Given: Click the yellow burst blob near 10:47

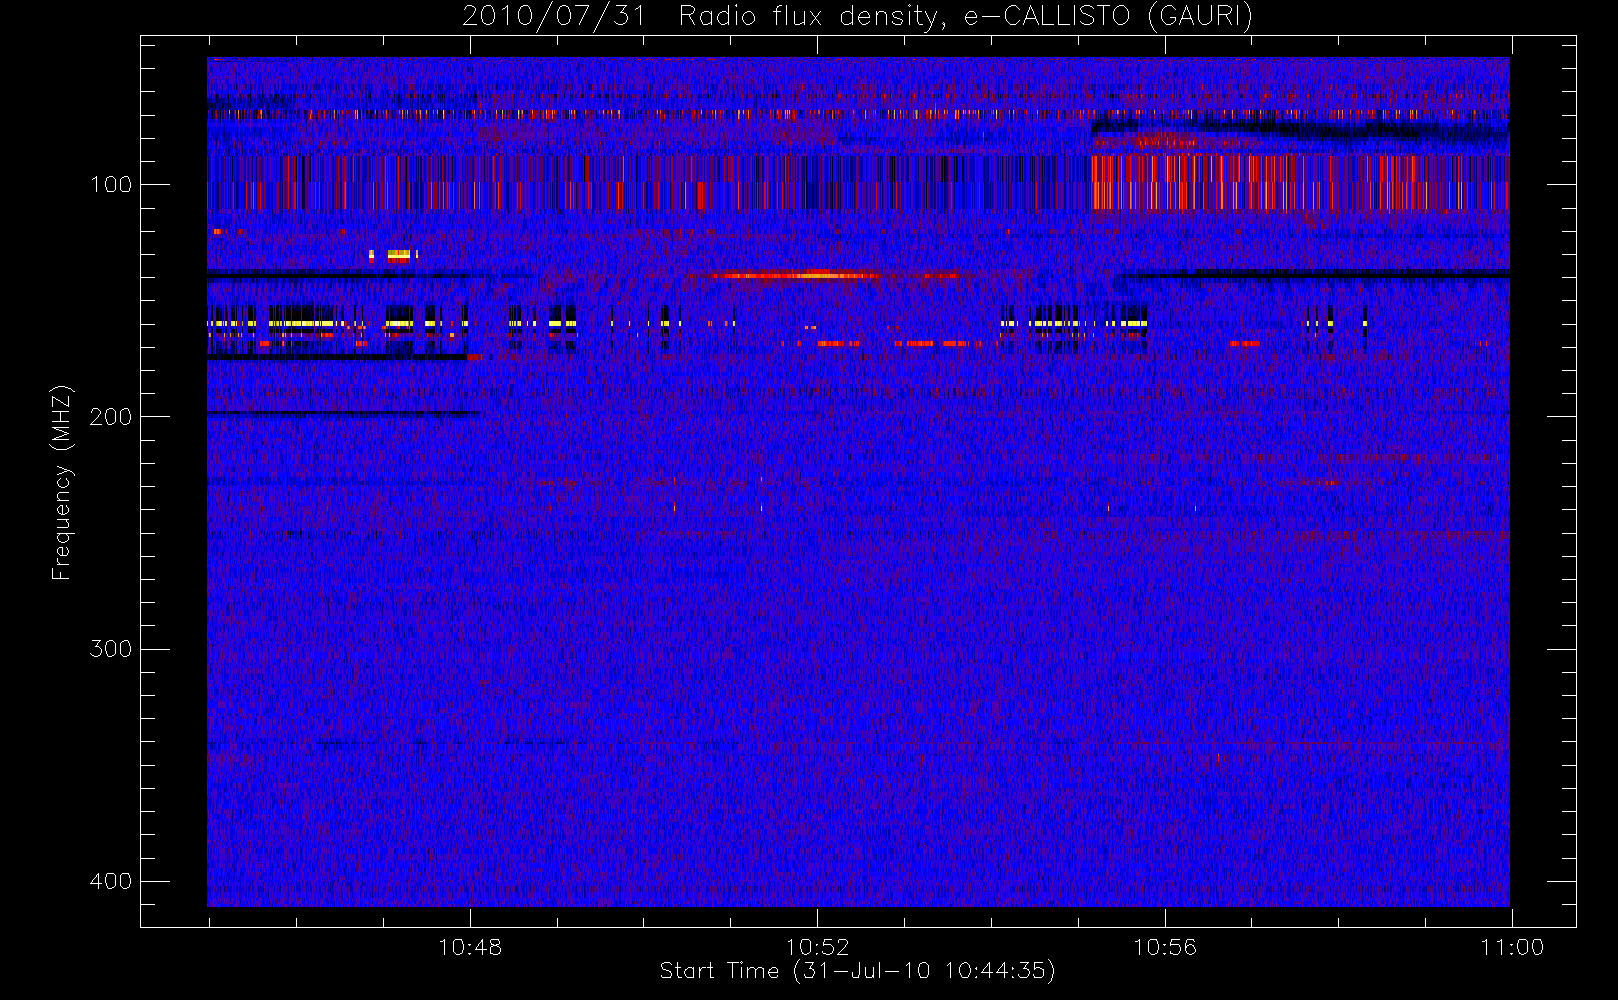Looking at the screenshot, I should (398, 255).
